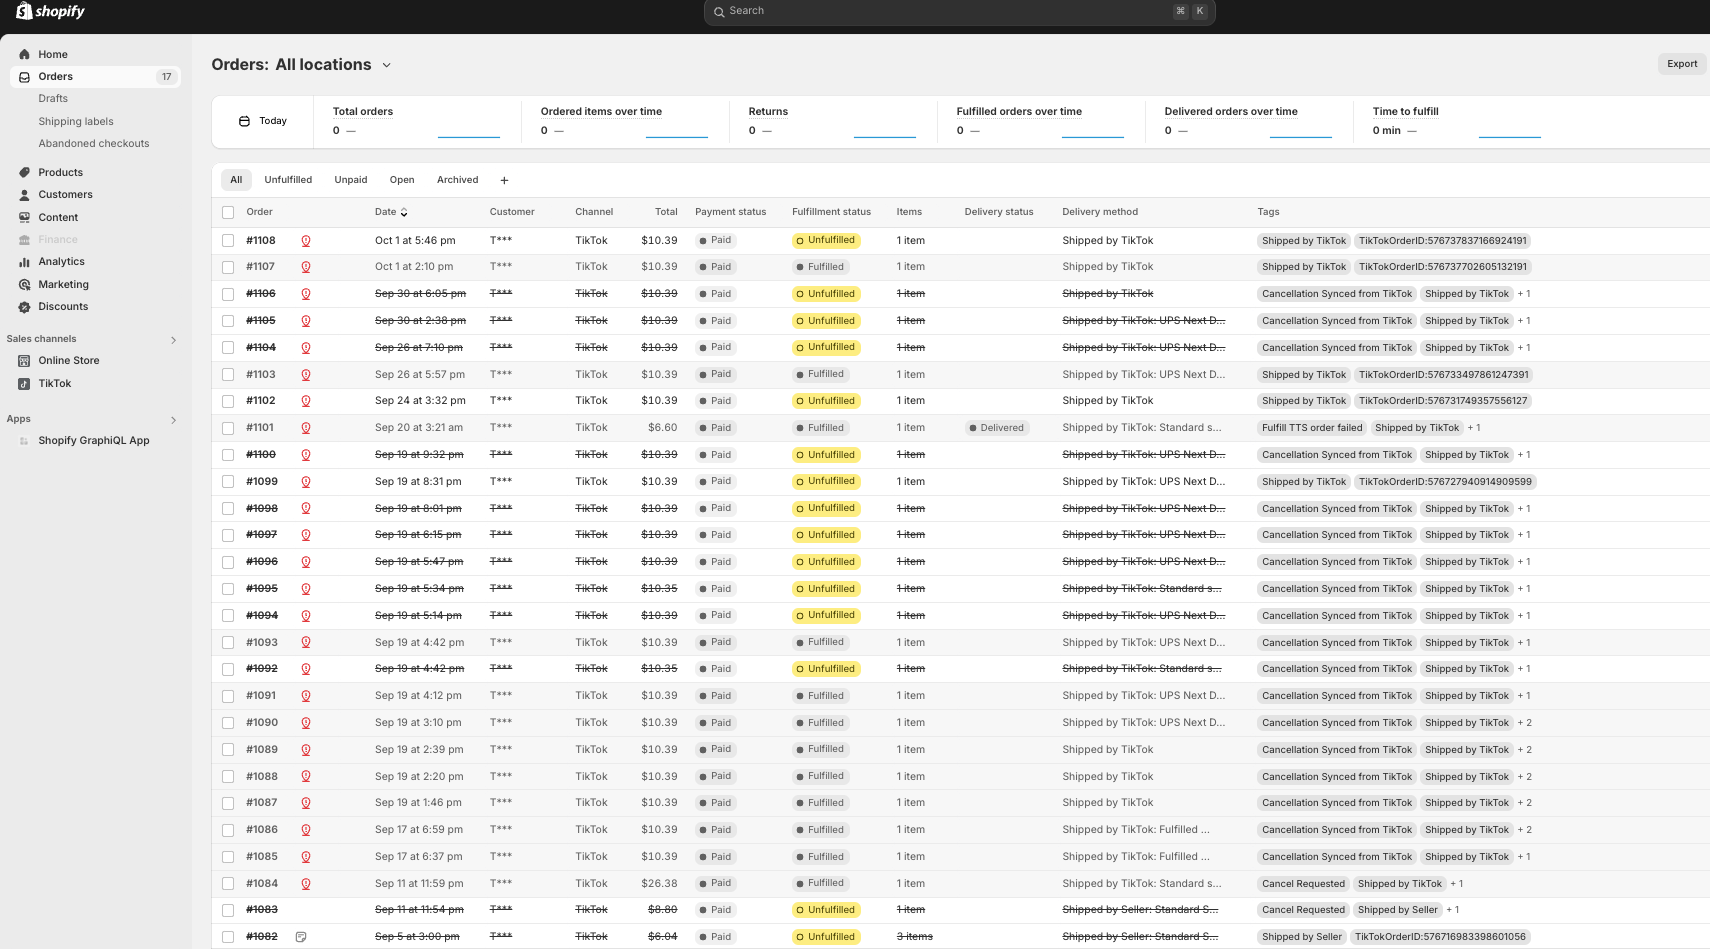
Task: Open the Drafts link in sidebar
Action: (53, 99)
